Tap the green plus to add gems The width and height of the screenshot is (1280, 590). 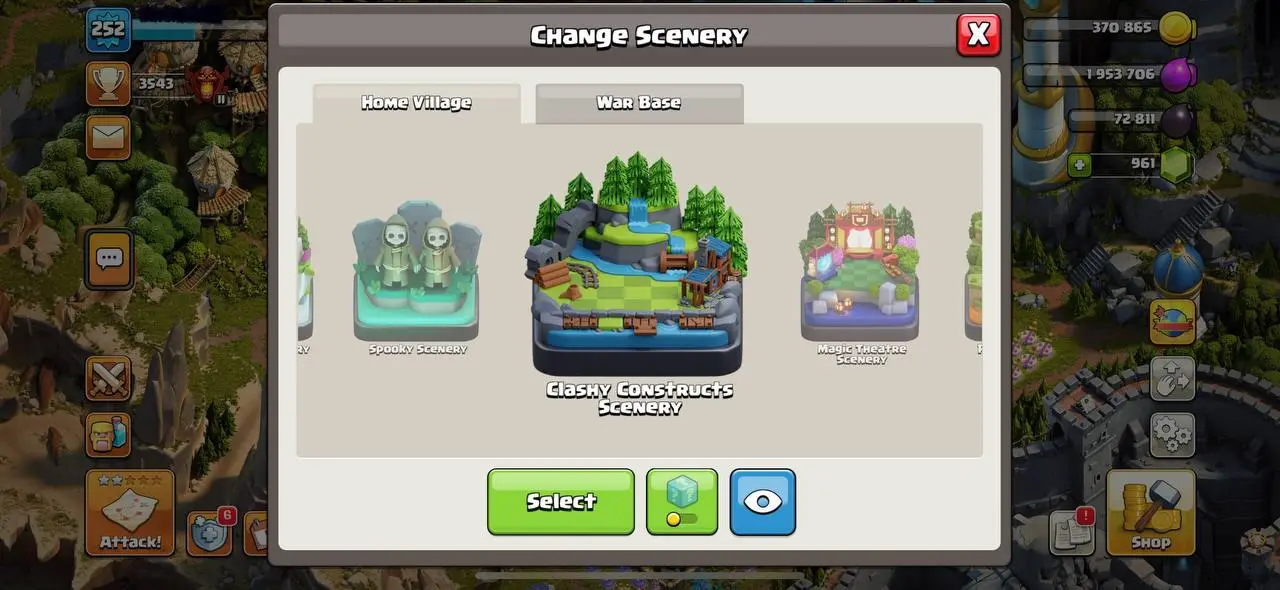(x=1079, y=164)
